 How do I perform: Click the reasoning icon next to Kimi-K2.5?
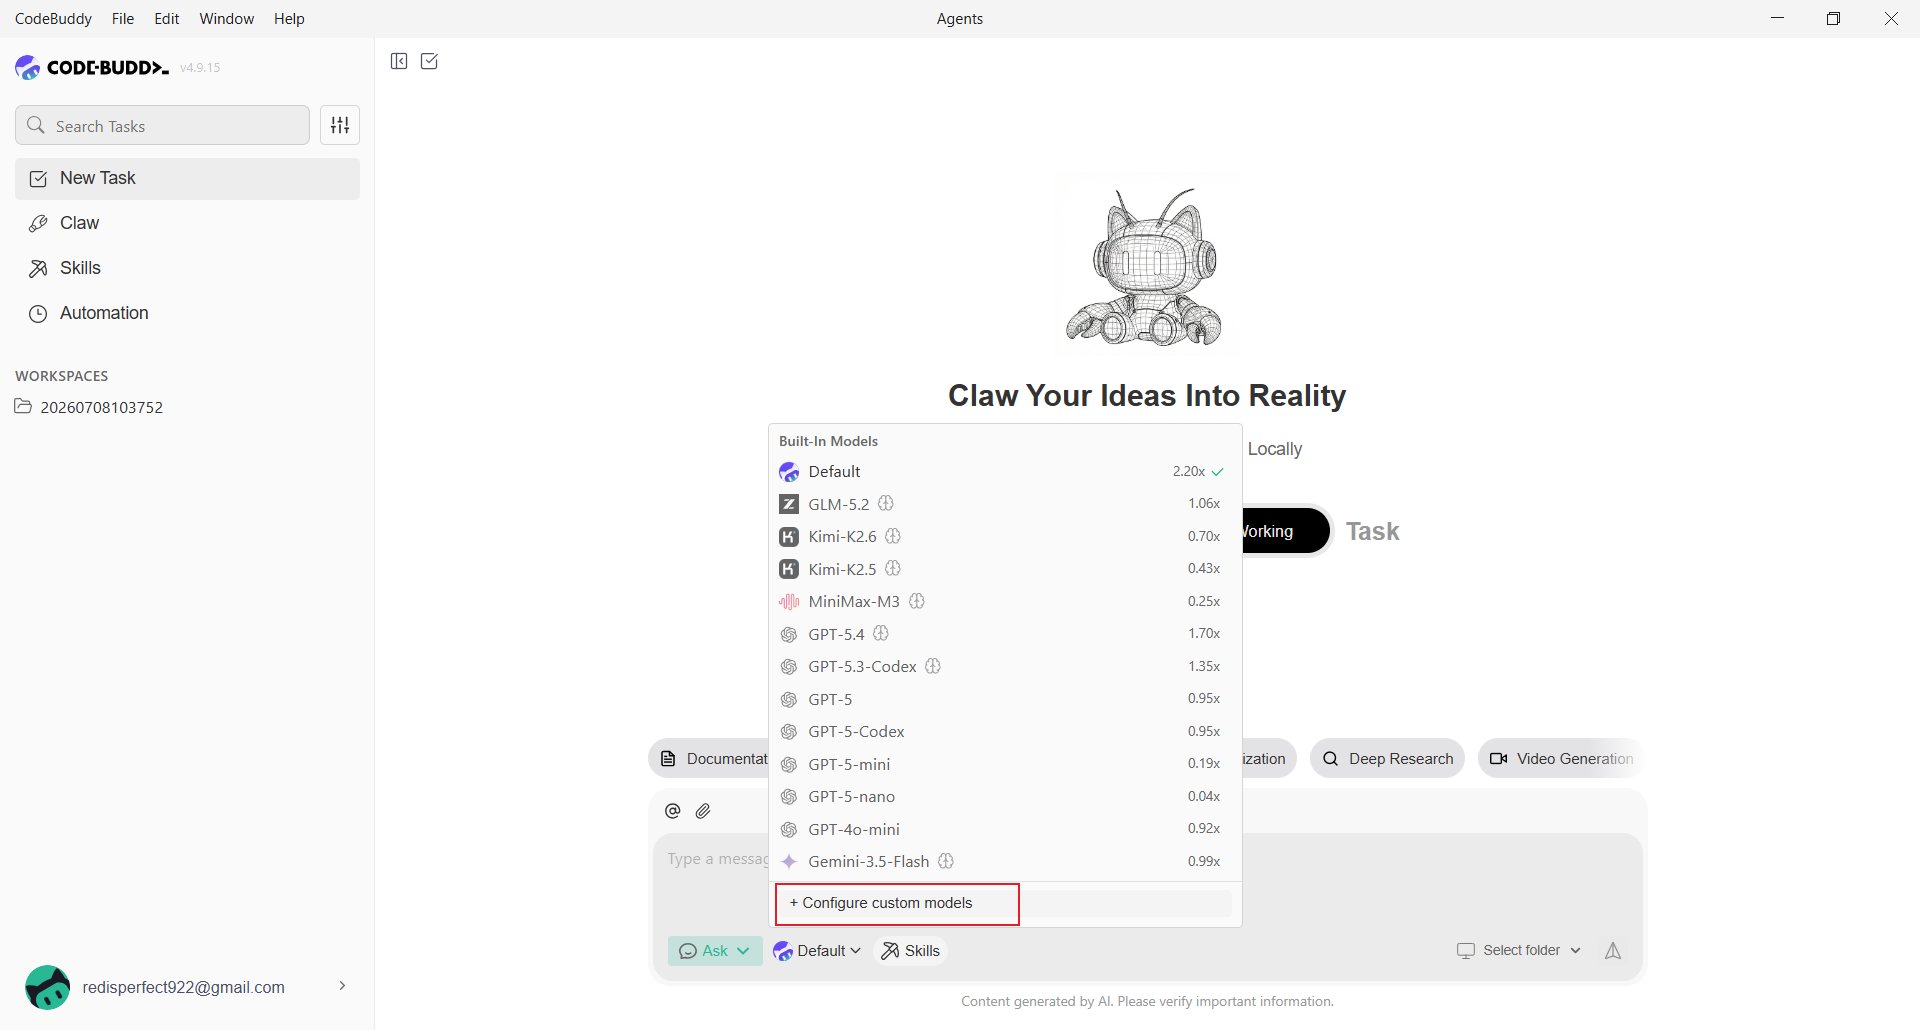(893, 569)
